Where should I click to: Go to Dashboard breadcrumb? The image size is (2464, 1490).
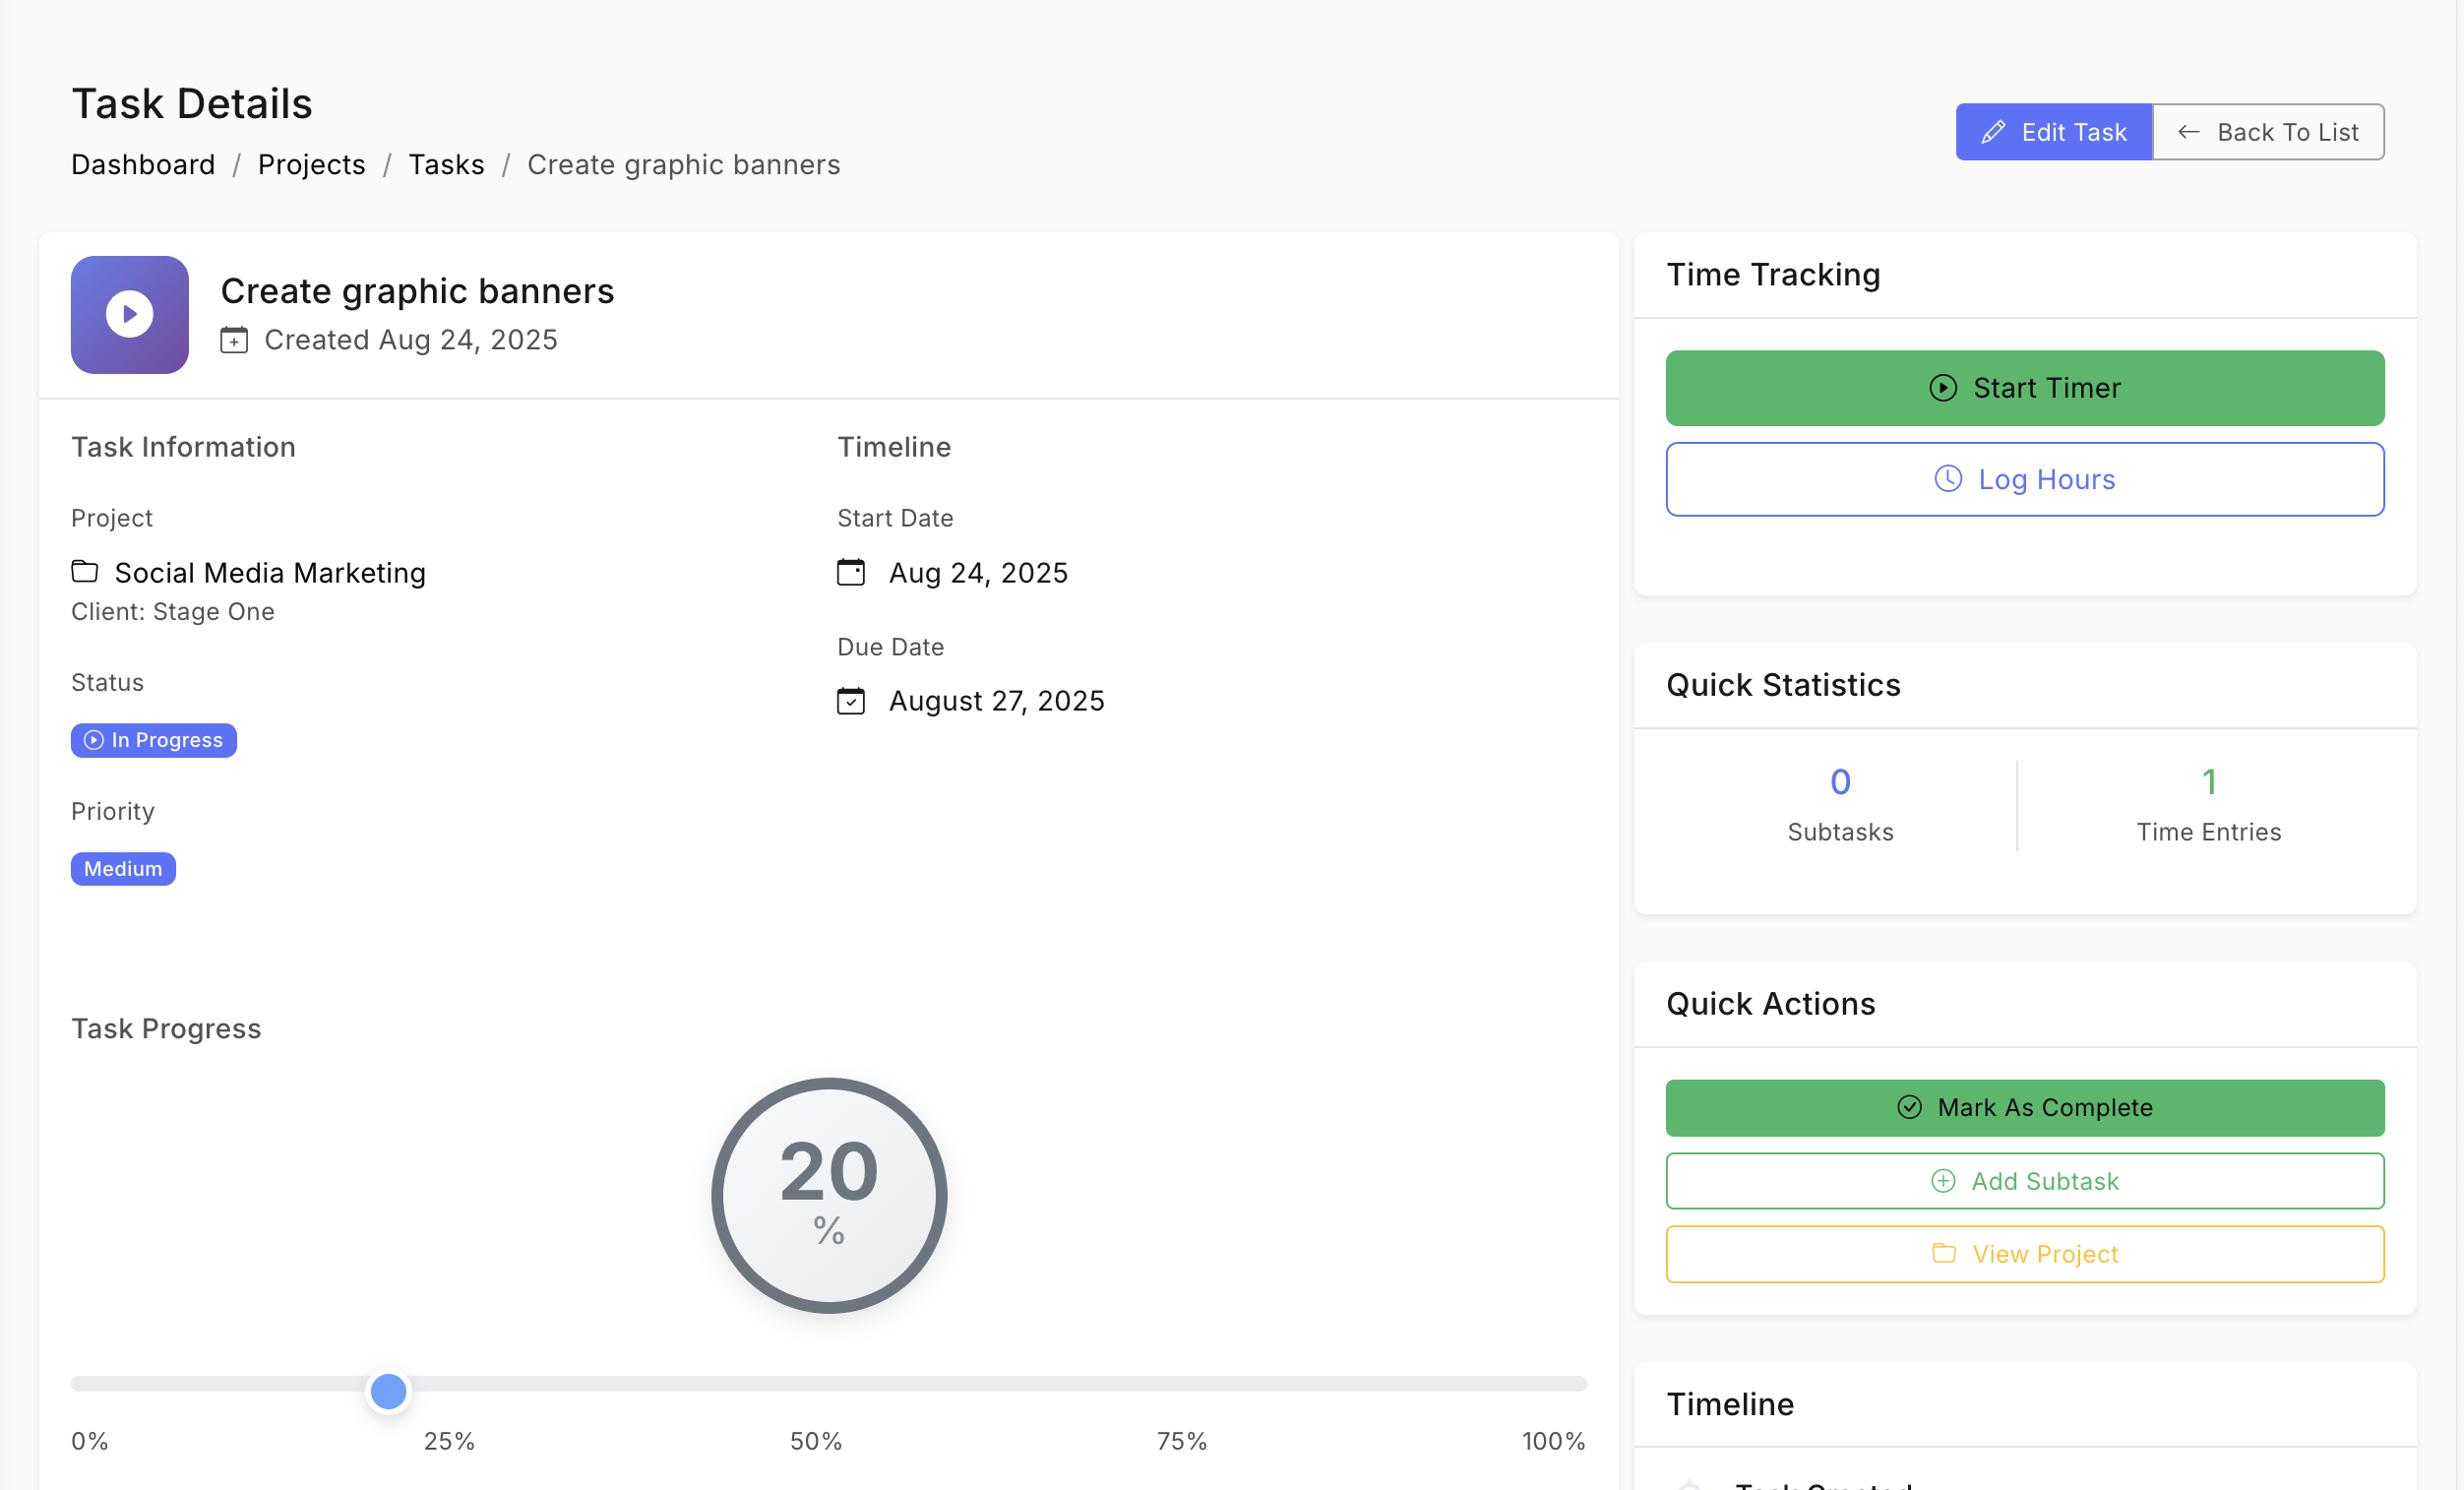coord(143,165)
